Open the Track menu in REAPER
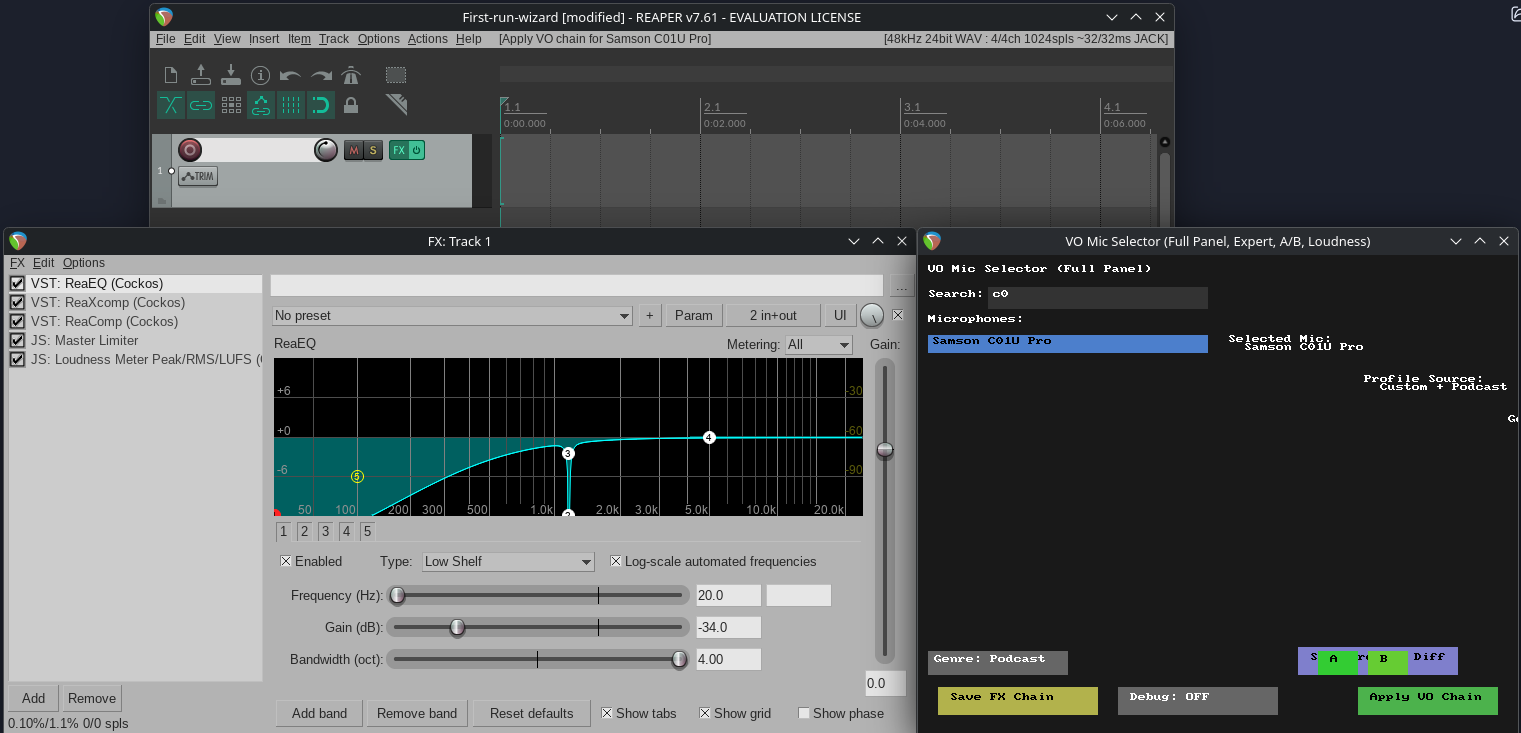This screenshot has width=1521, height=733. pyautogui.click(x=334, y=39)
